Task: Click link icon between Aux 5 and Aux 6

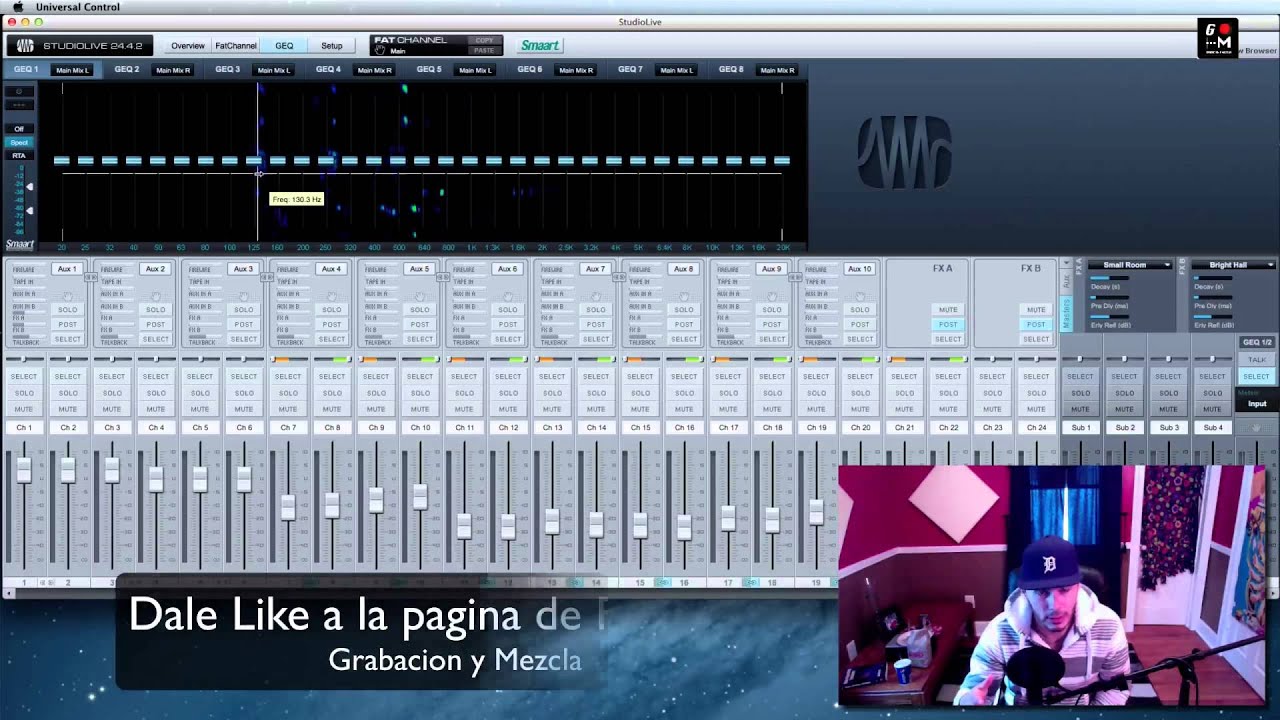Action: [443, 277]
